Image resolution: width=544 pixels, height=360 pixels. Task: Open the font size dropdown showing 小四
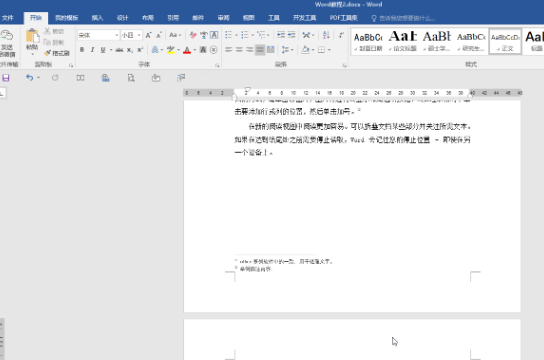pos(139,35)
